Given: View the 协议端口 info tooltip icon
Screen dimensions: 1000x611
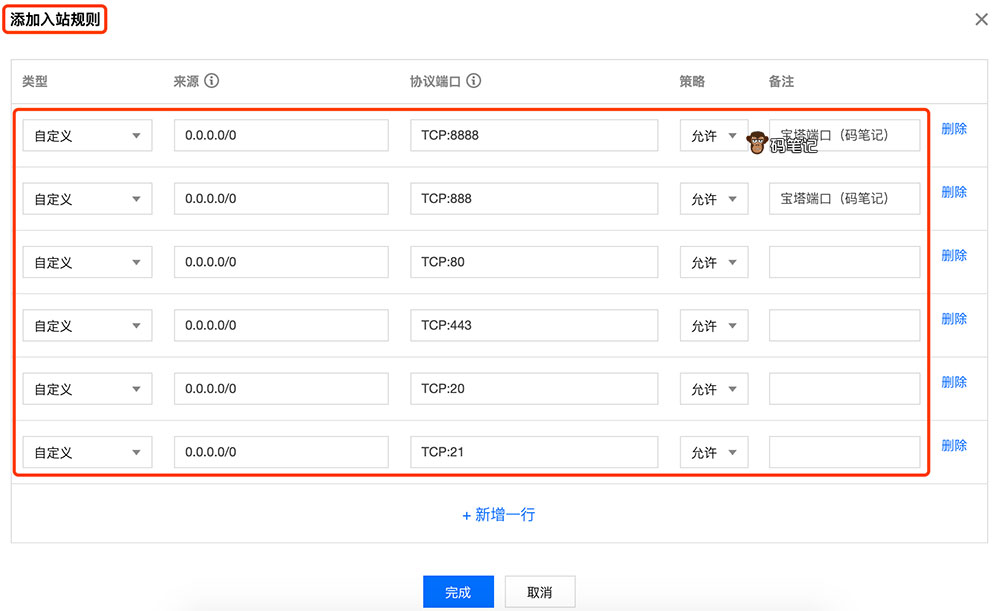Looking at the screenshot, I should click(x=475, y=81).
